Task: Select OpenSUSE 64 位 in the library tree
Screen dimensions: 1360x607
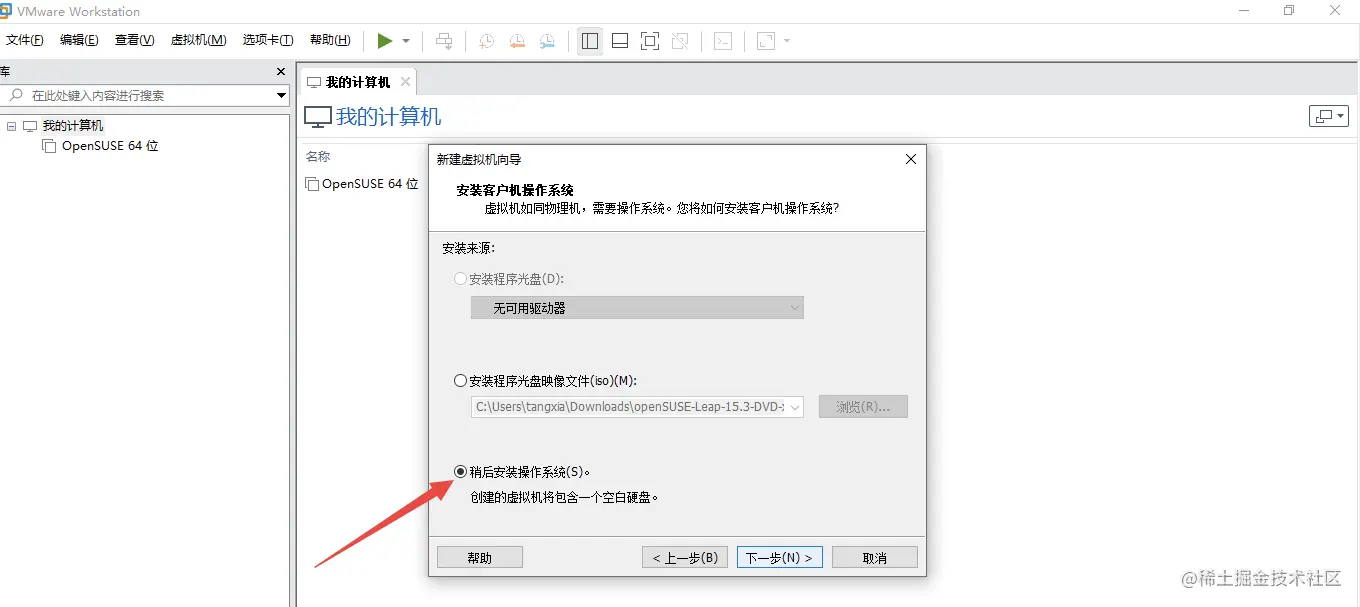Action: coord(110,146)
